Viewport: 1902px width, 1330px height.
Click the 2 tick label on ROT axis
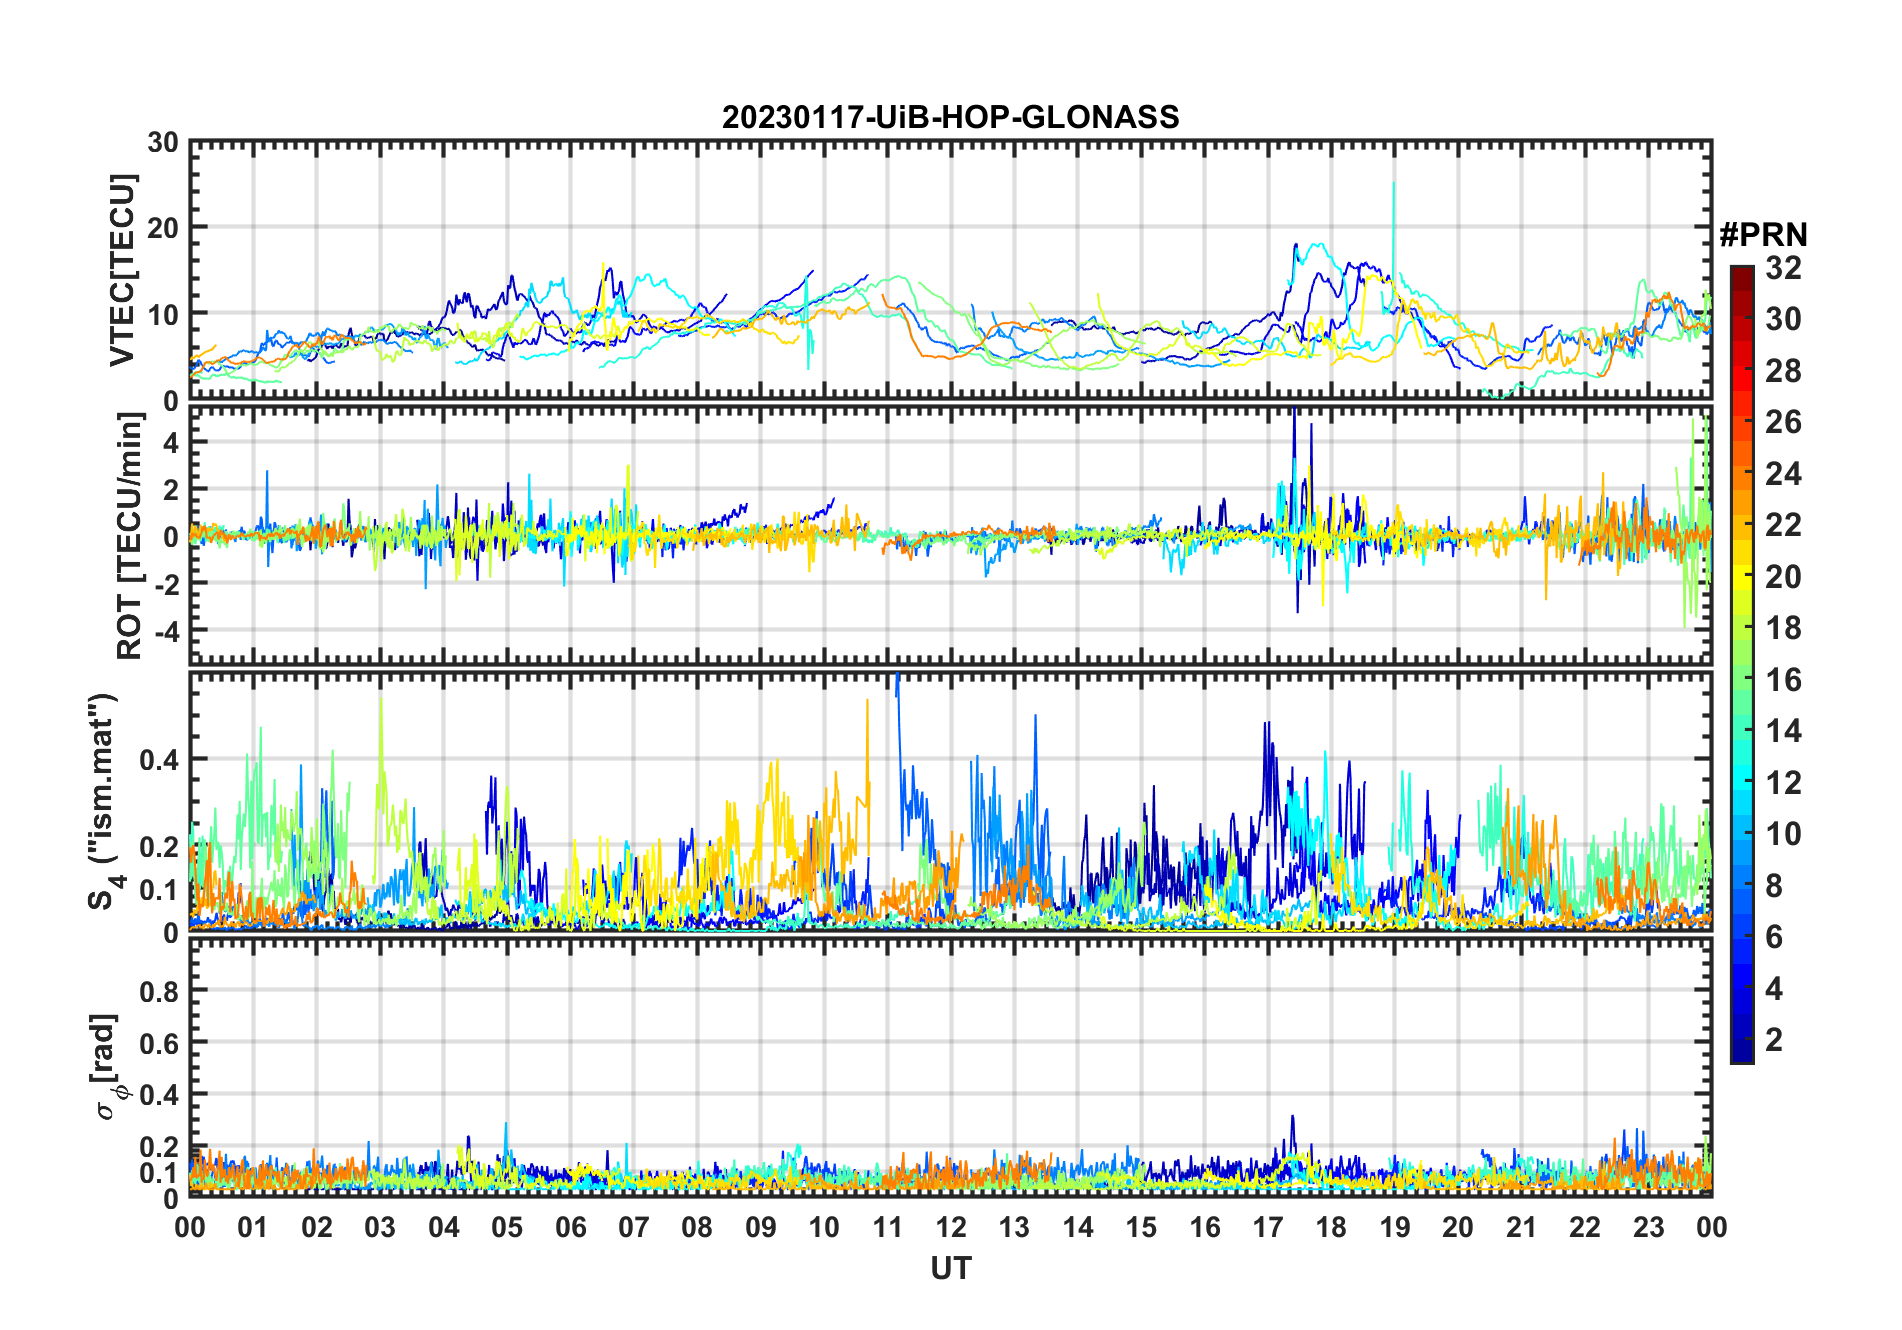pyautogui.click(x=171, y=489)
